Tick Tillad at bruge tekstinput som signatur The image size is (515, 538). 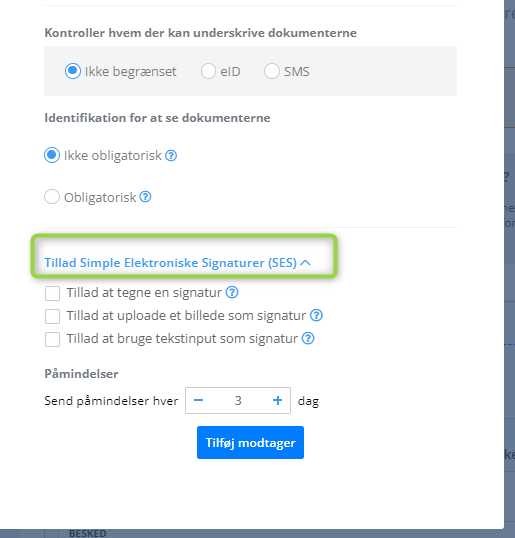tap(52, 339)
